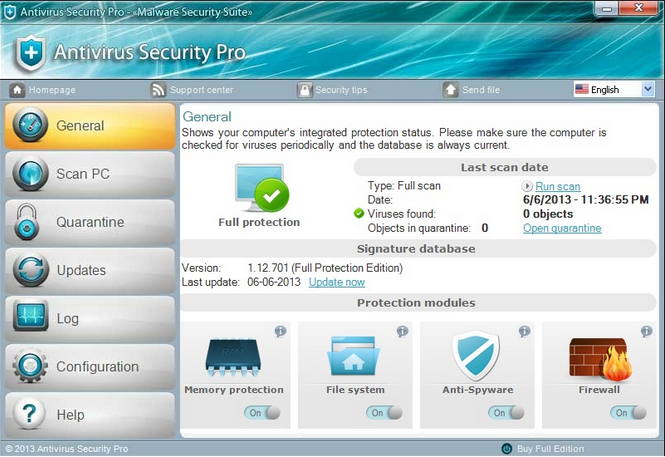Click the play arrow beside Run scan
665x457 pixels.
click(x=527, y=186)
